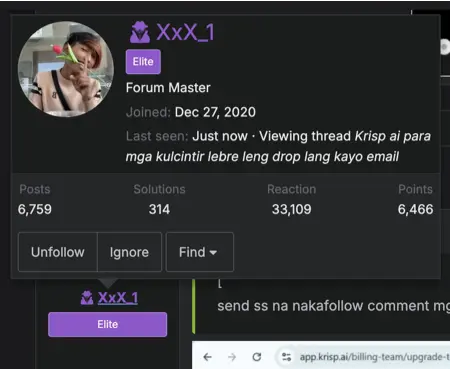Click the wide Elite banner under the username
Image resolution: width=450 pixels, height=369 pixels.
coord(108,324)
